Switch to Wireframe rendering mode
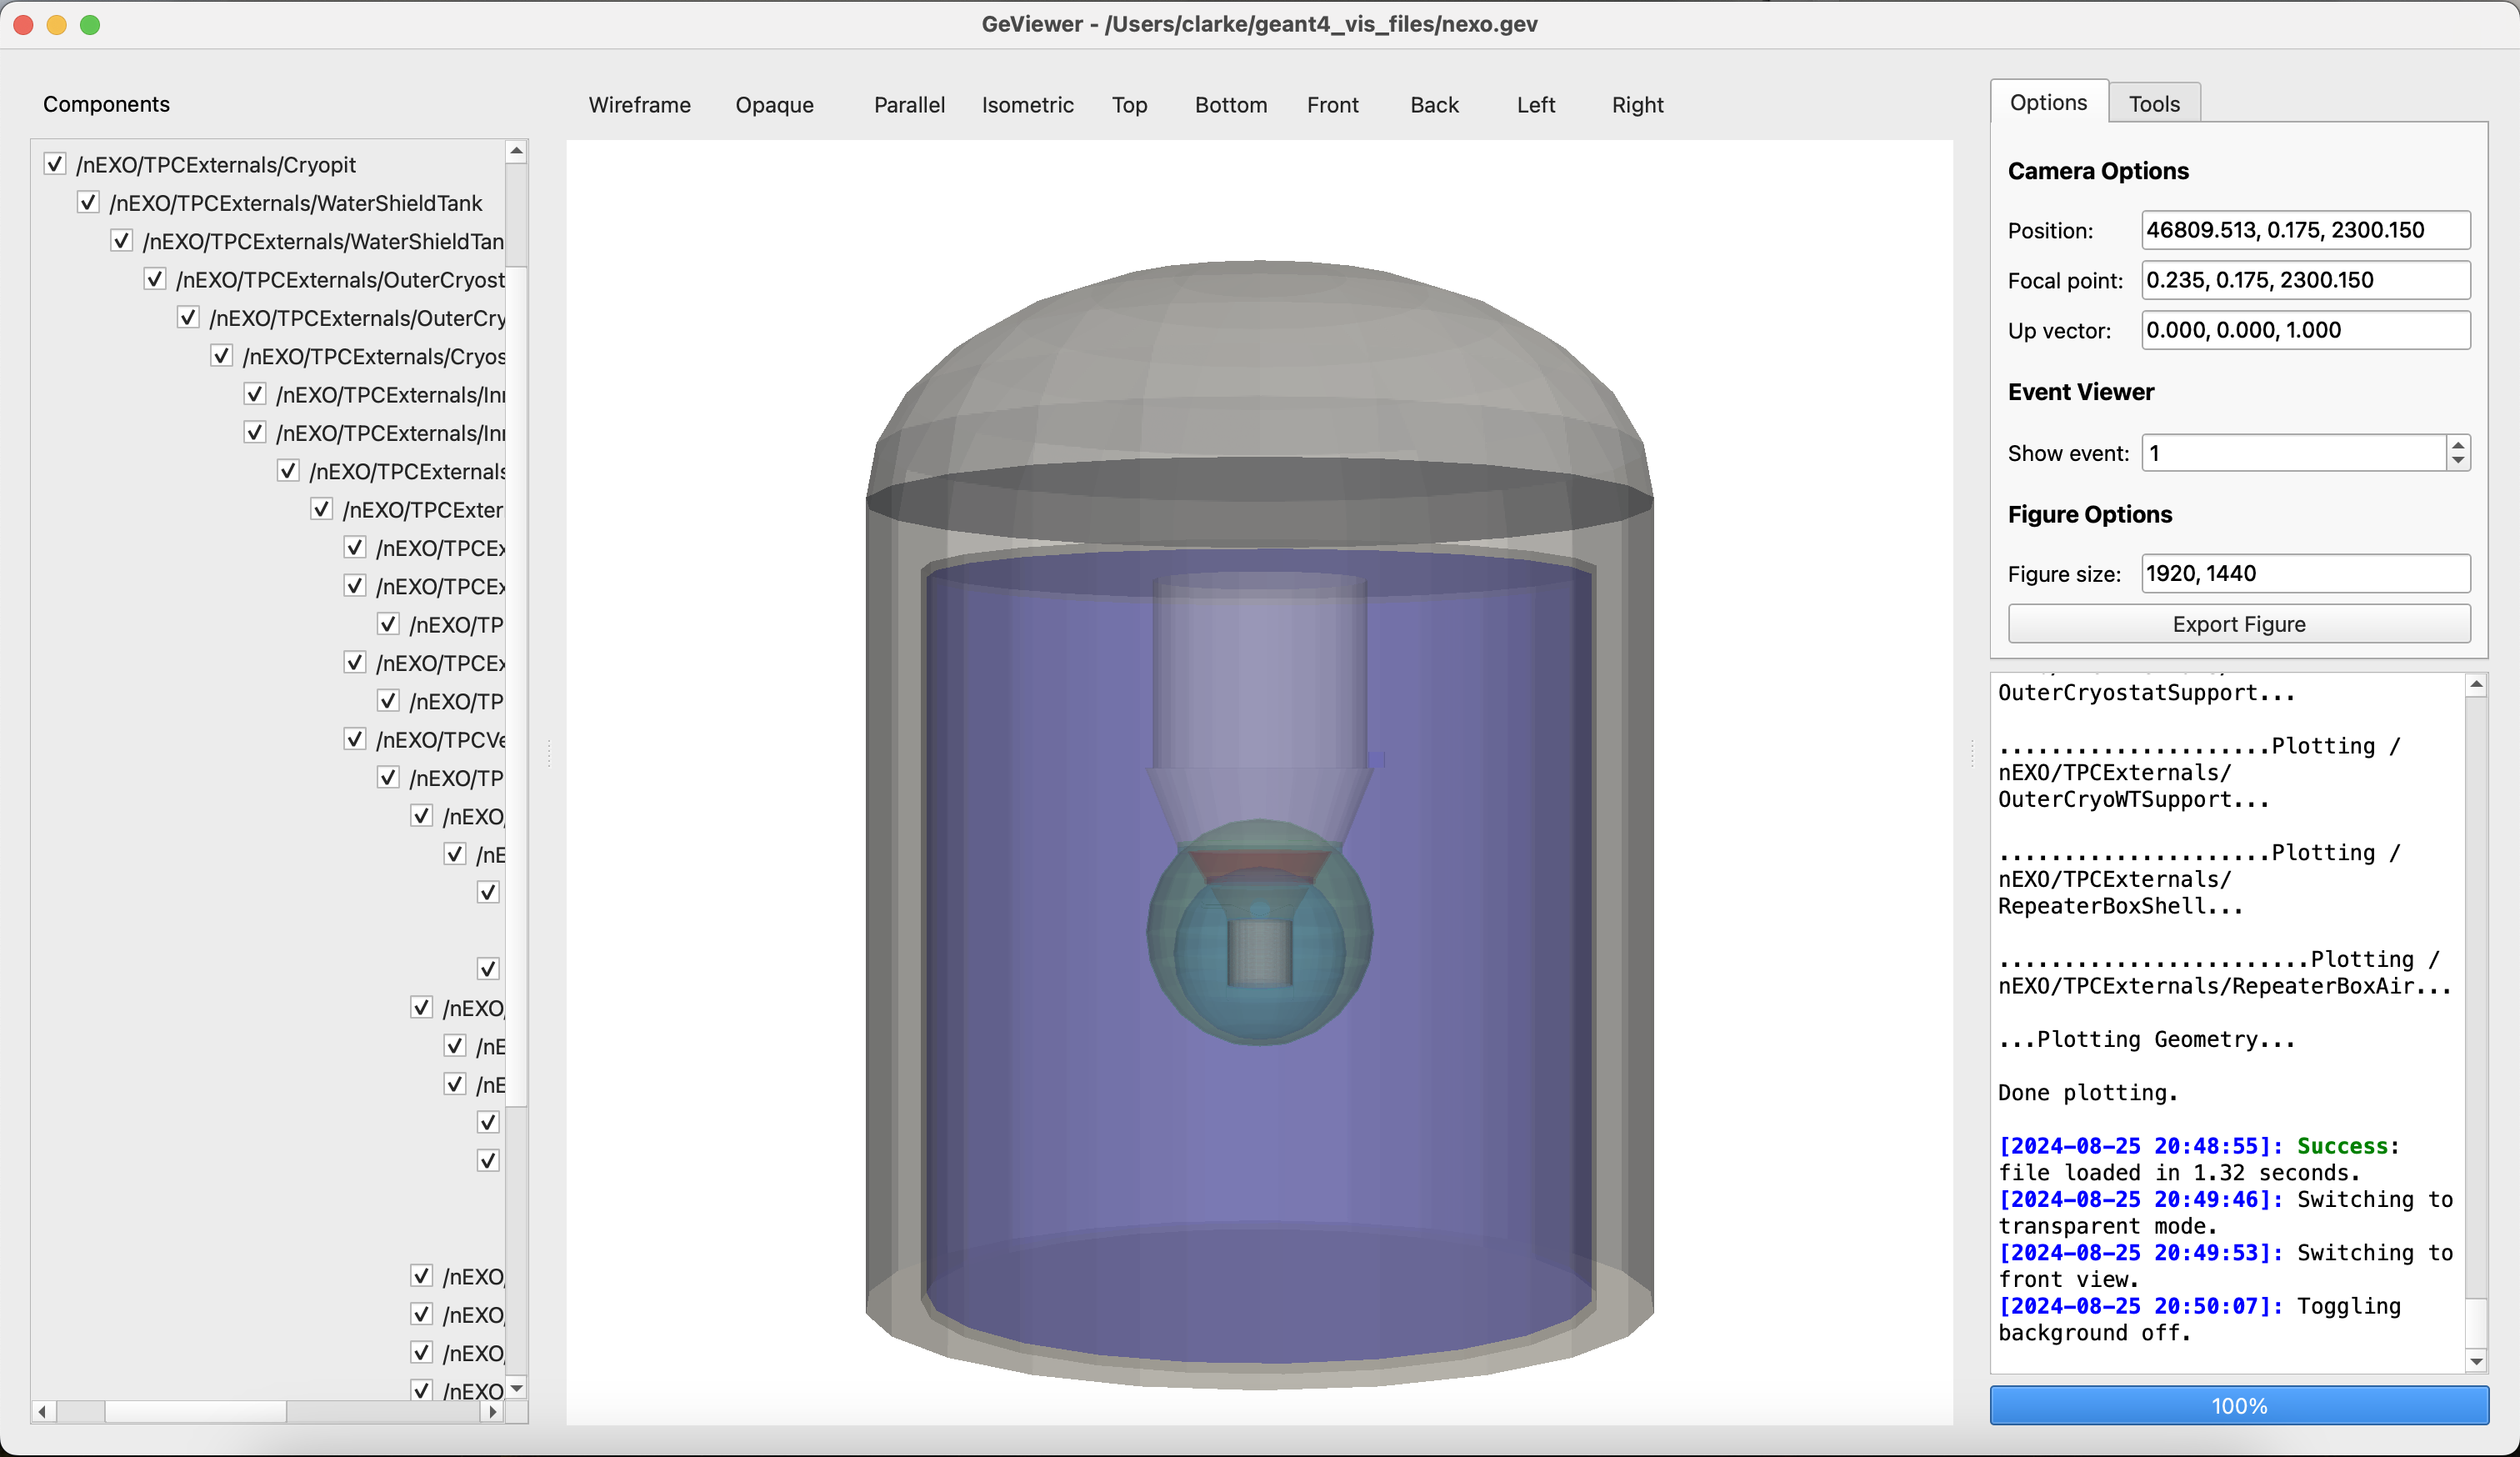The width and height of the screenshot is (2520, 1457). (x=639, y=105)
